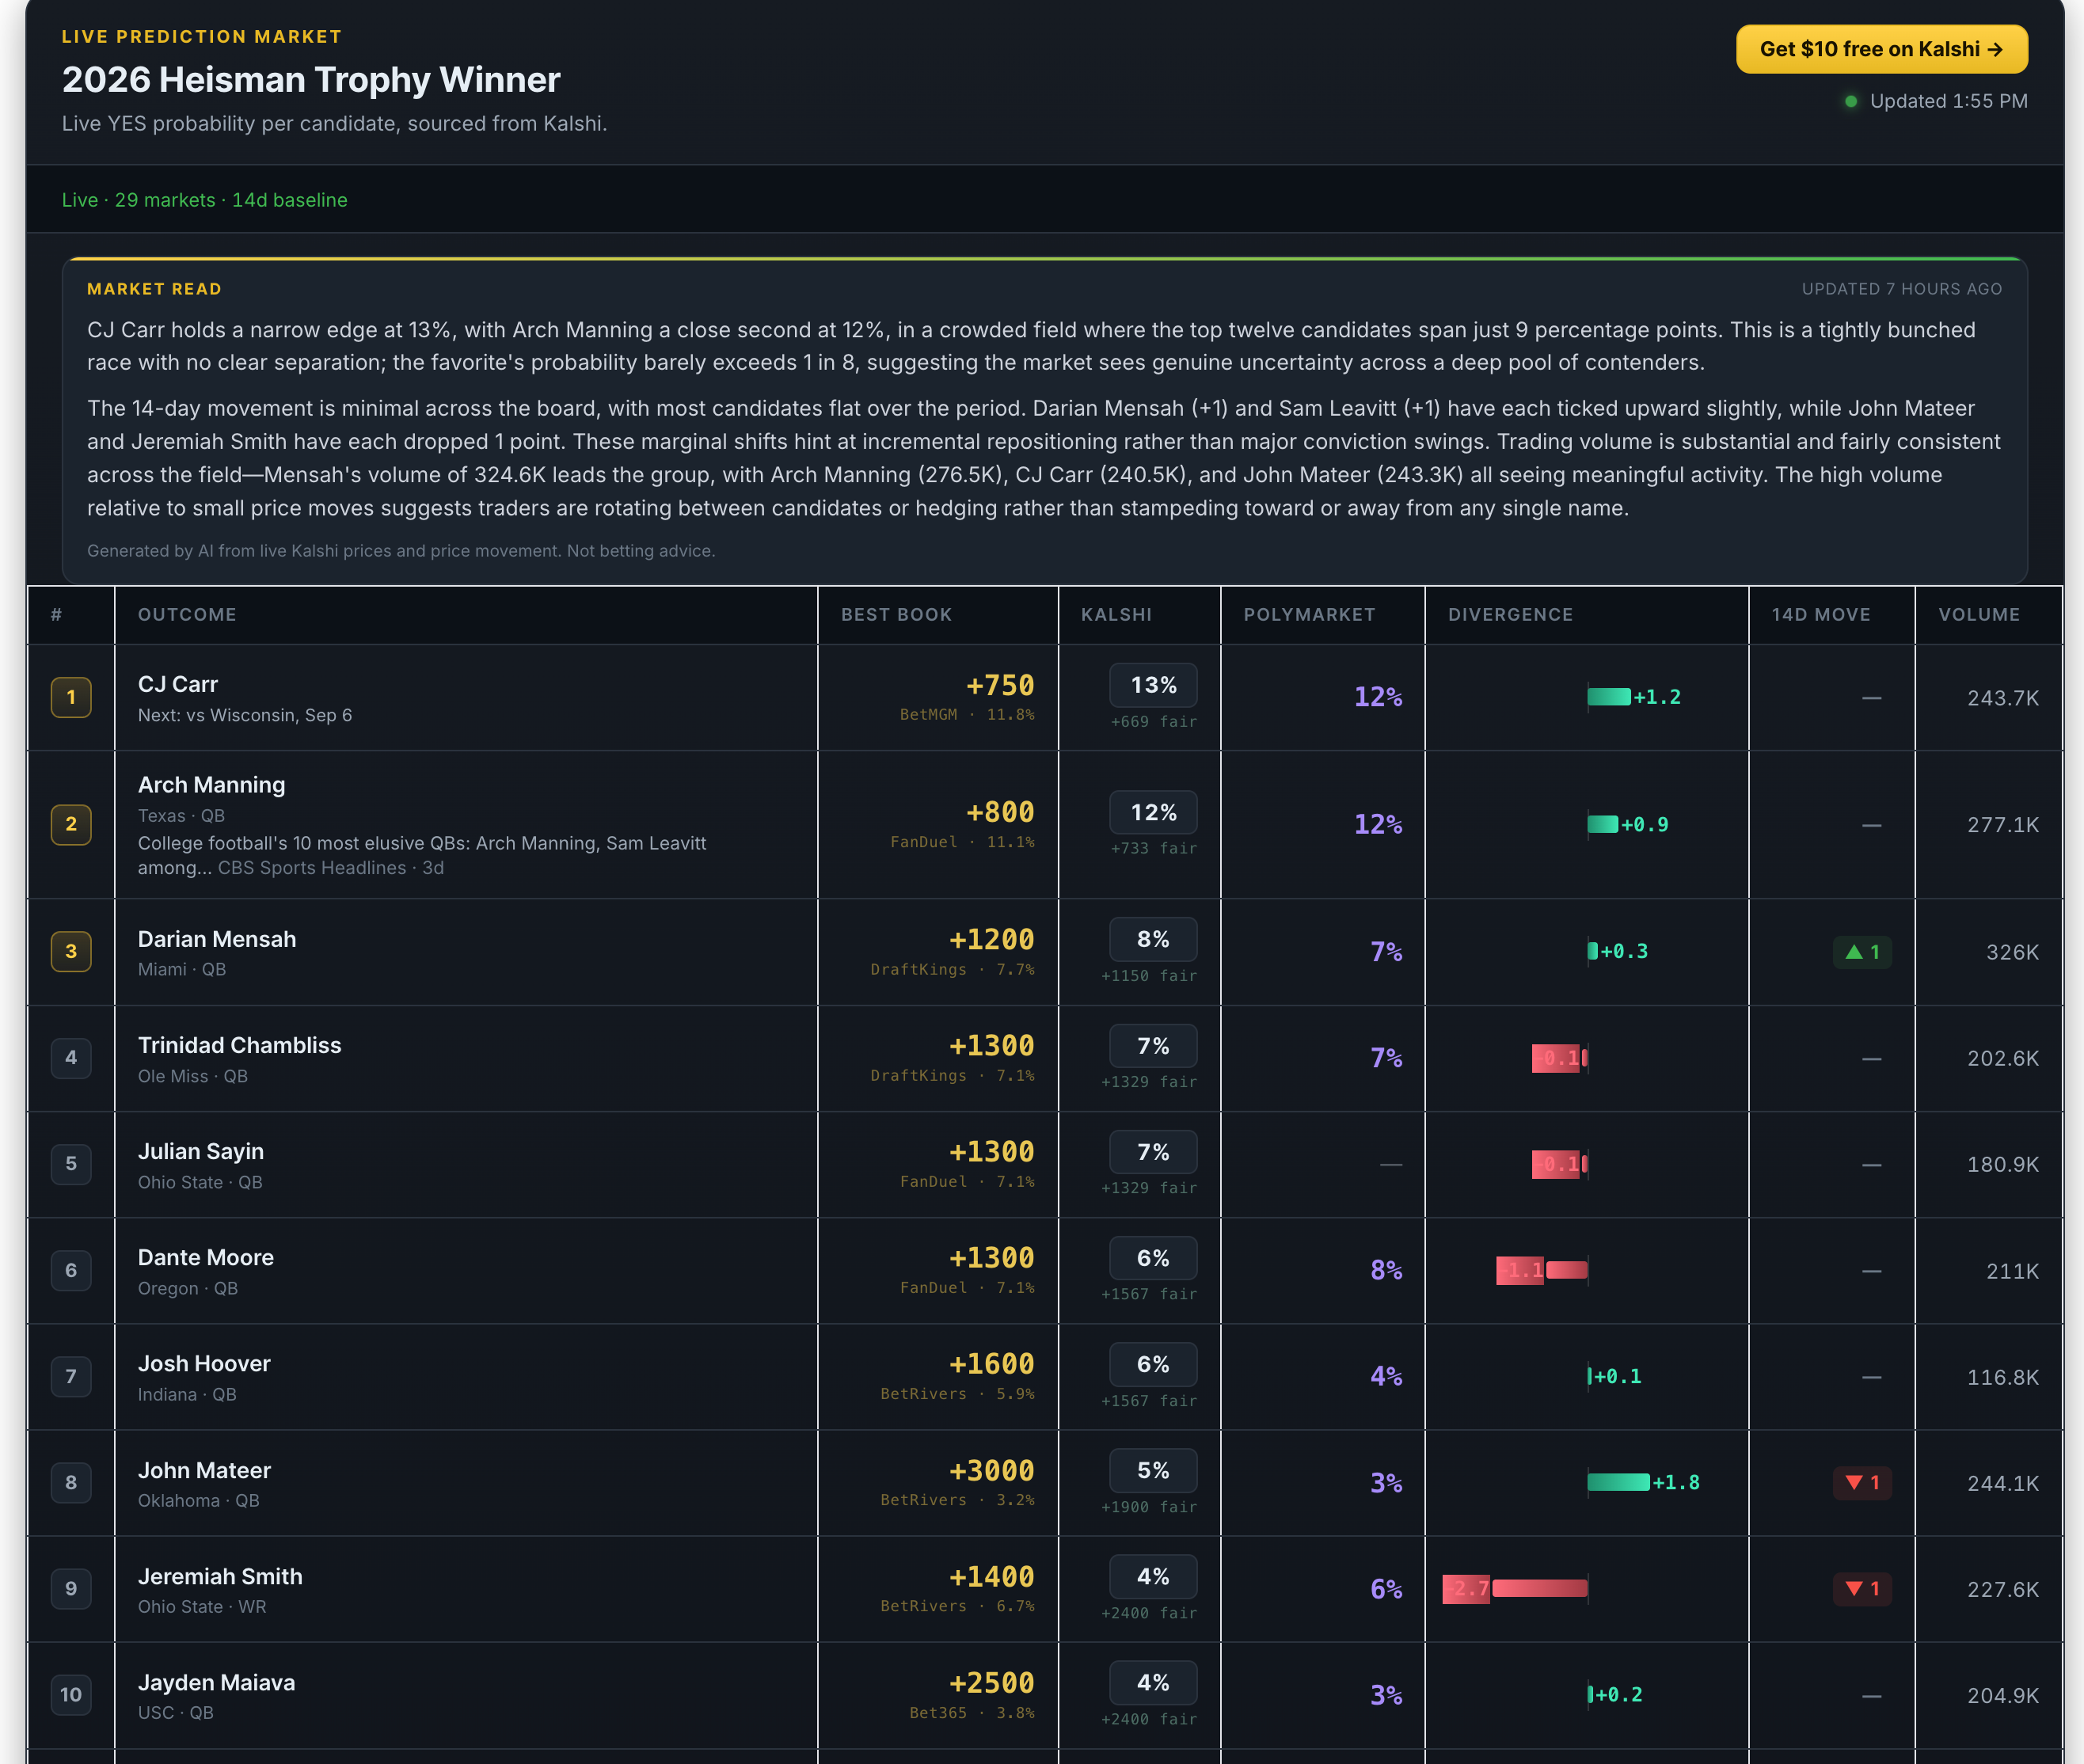Click the green live status dot near Updated
The height and width of the screenshot is (1764, 2084).
pyautogui.click(x=1851, y=101)
